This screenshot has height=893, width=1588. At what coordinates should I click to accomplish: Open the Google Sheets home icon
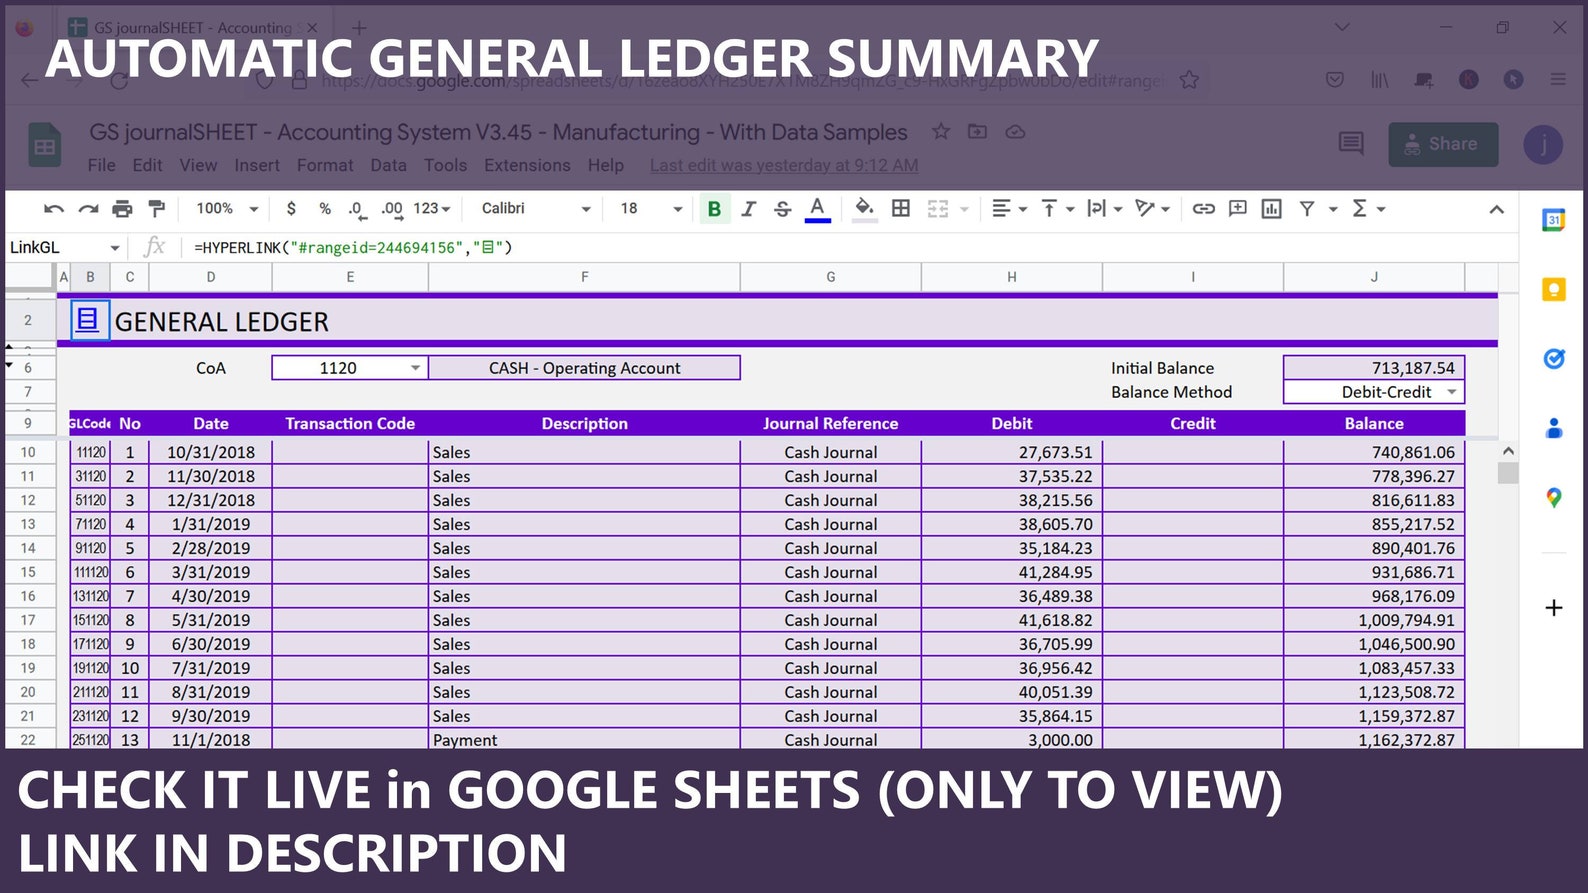click(45, 147)
